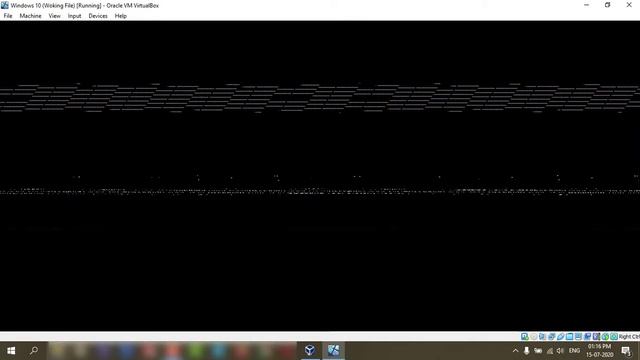Click the USB devices indicator icon
Viewport: 640px width, 360px height.
click(560, 336)
